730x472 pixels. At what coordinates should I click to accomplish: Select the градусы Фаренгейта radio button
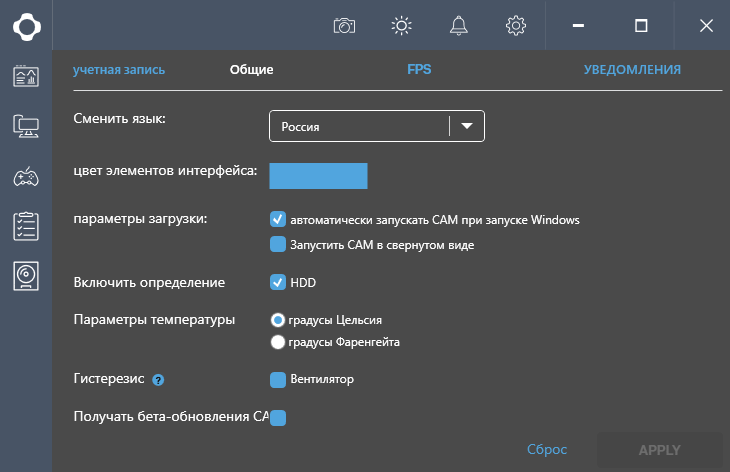tap(278, 342)
